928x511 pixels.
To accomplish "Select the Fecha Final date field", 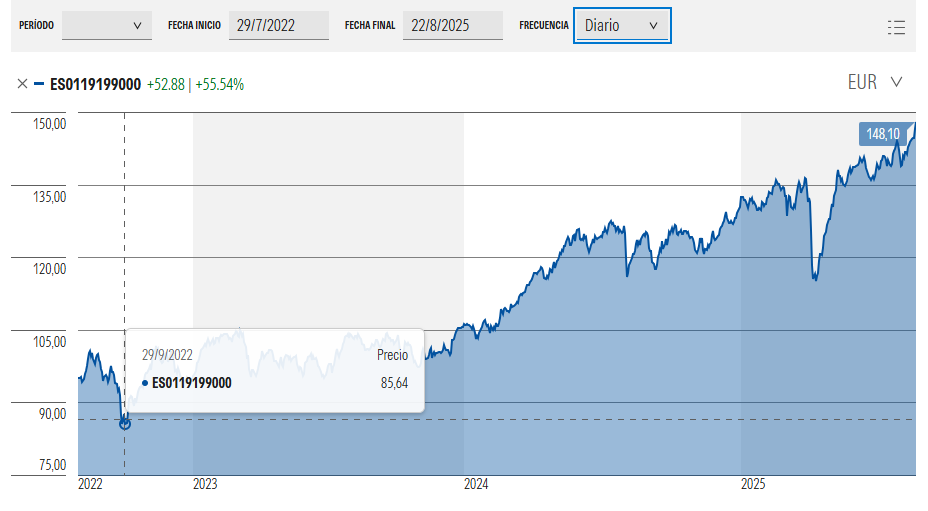I will [453, 26].
